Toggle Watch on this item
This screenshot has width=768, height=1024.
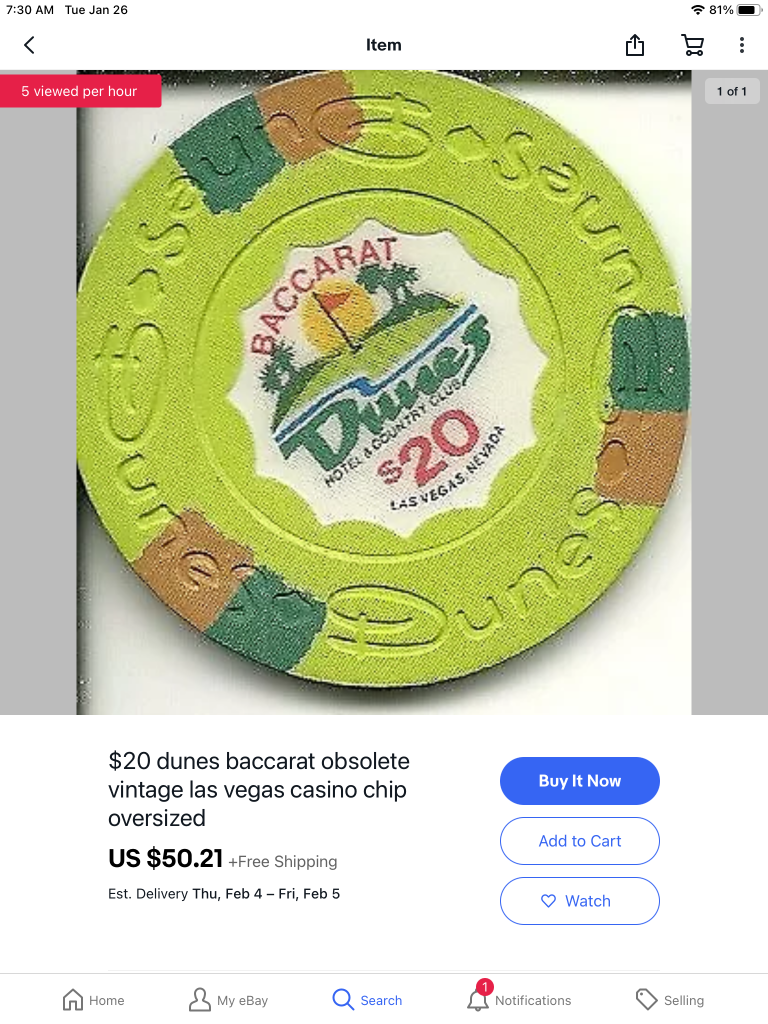(x=580, y=901)
